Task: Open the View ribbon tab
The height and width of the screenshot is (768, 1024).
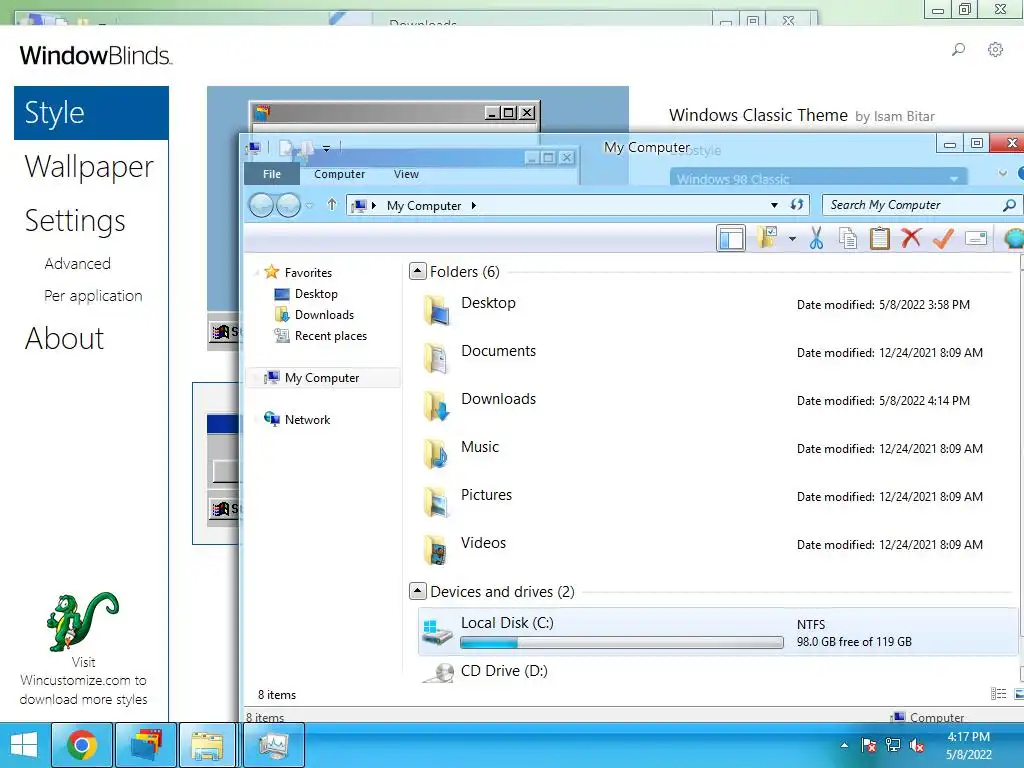Action: click(x=406, y=174)
